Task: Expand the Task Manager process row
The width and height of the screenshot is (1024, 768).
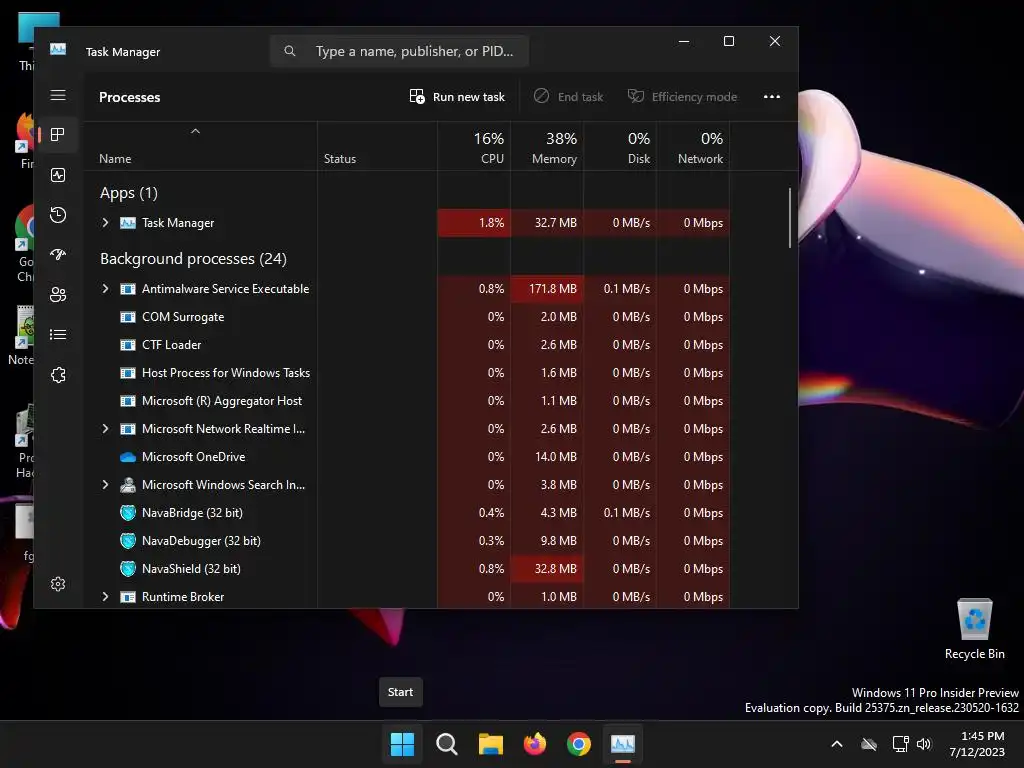Action: 106,223
